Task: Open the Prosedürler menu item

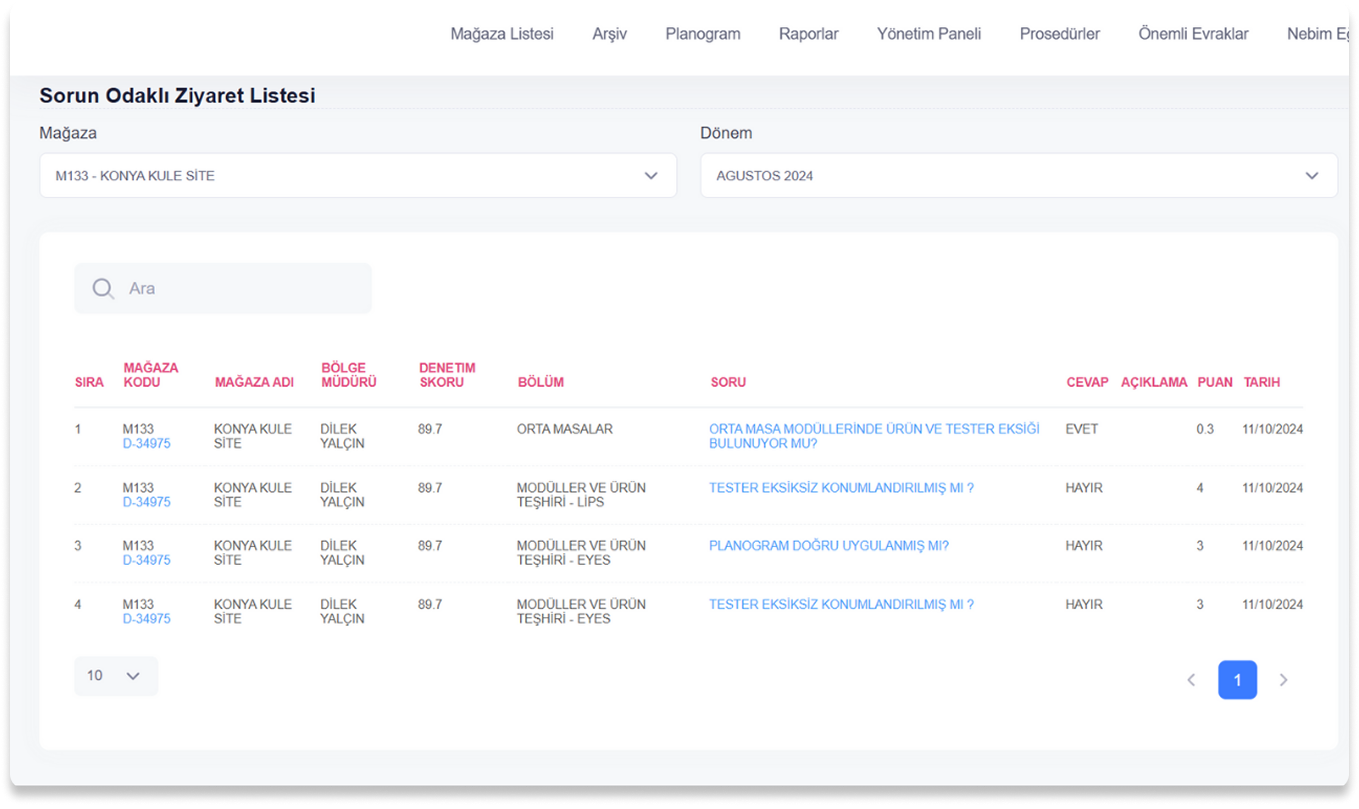Action: pyautogui.click(x=1059, y=34)
